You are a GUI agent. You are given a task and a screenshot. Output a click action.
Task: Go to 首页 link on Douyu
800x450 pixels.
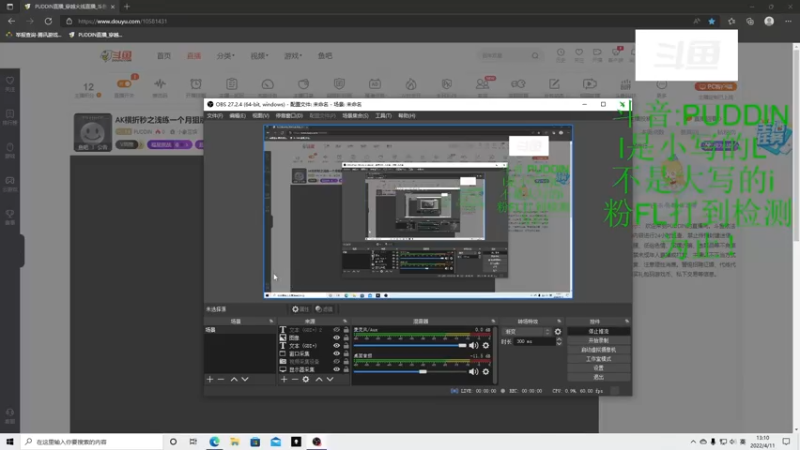164,56
